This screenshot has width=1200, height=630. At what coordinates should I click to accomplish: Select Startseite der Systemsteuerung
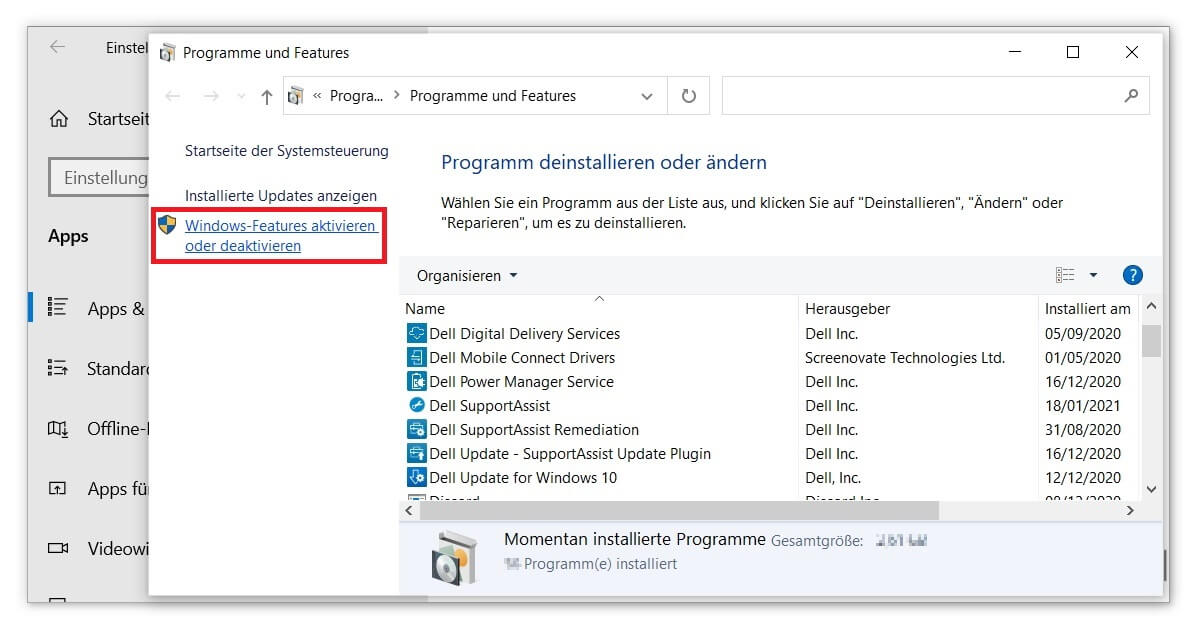point(286,150)
